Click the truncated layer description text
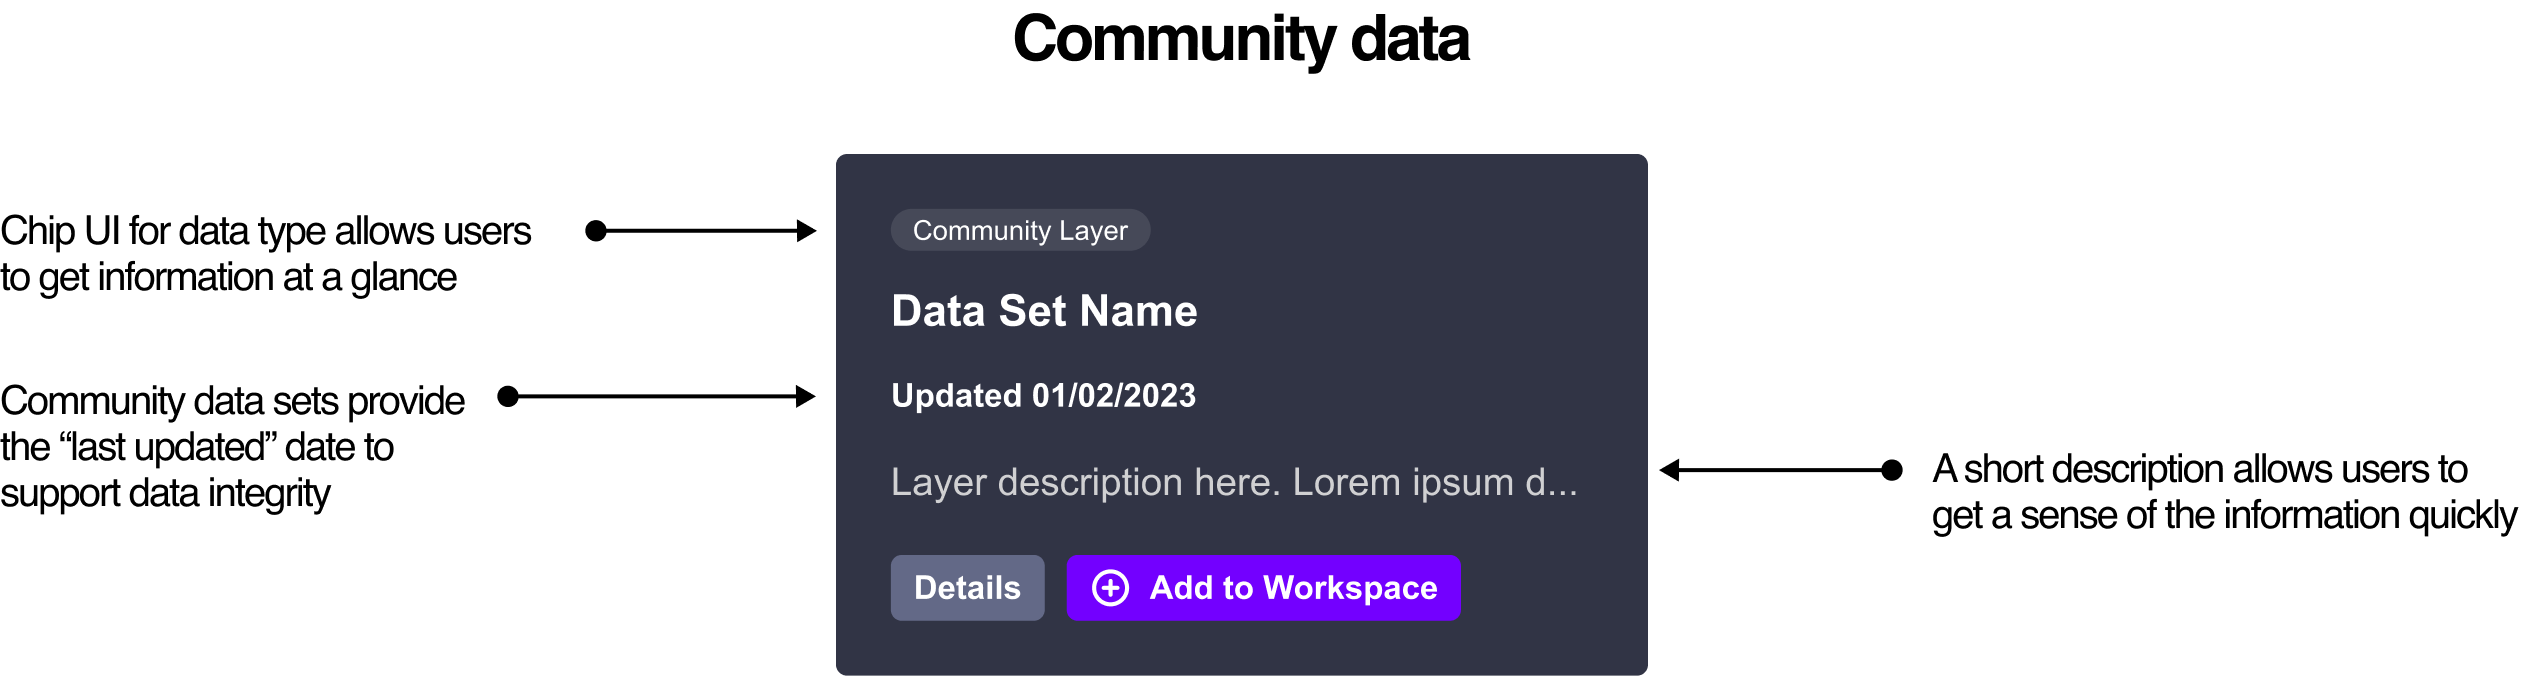 (1233, 482)
